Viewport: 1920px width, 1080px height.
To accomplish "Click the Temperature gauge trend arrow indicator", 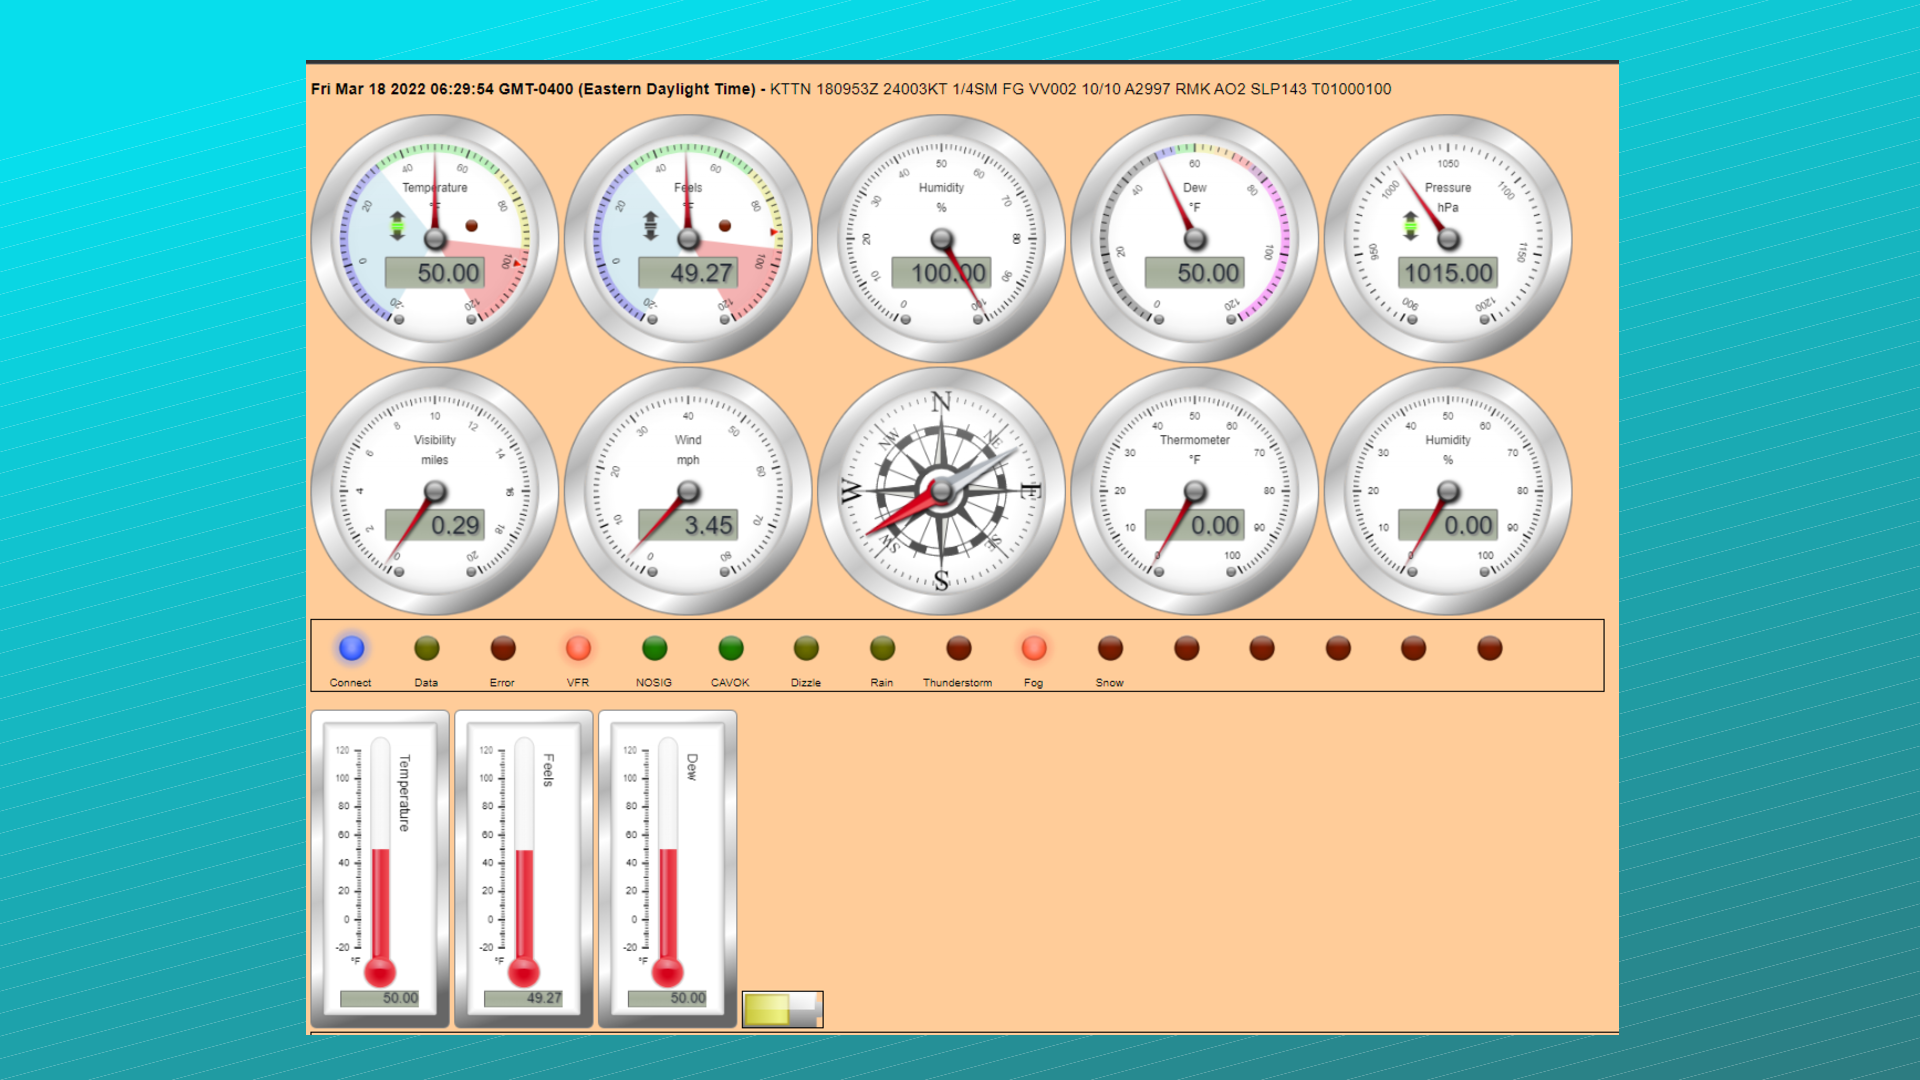I will pos(397,226).
